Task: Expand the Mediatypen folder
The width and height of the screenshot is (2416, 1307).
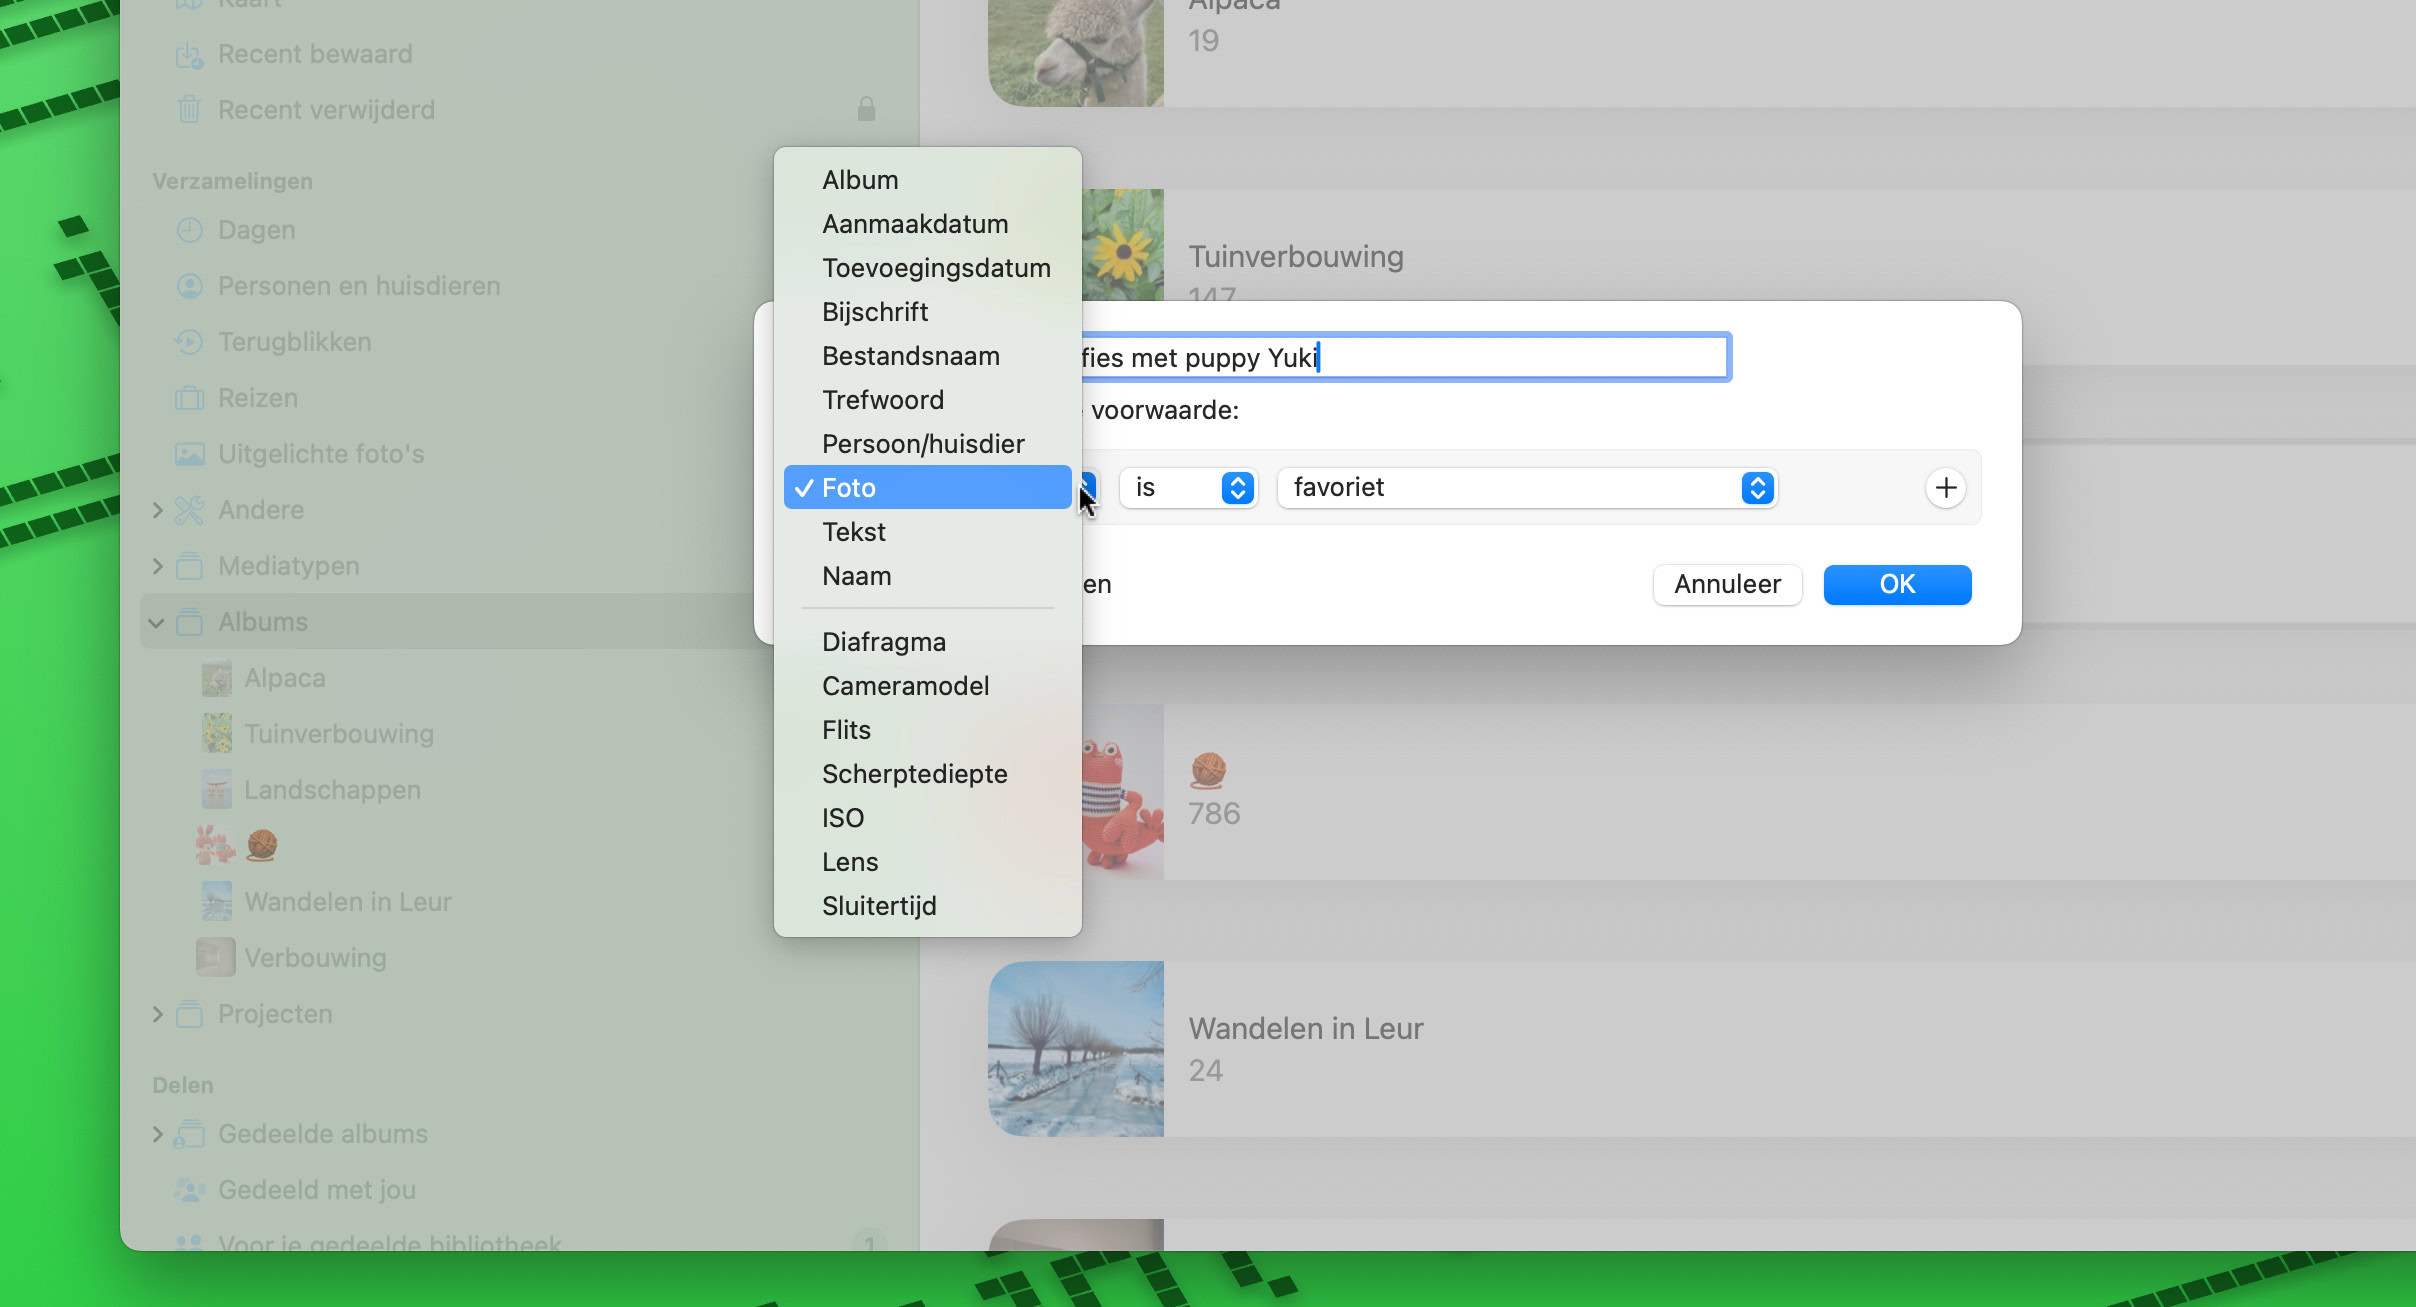Action: (157, 566)
